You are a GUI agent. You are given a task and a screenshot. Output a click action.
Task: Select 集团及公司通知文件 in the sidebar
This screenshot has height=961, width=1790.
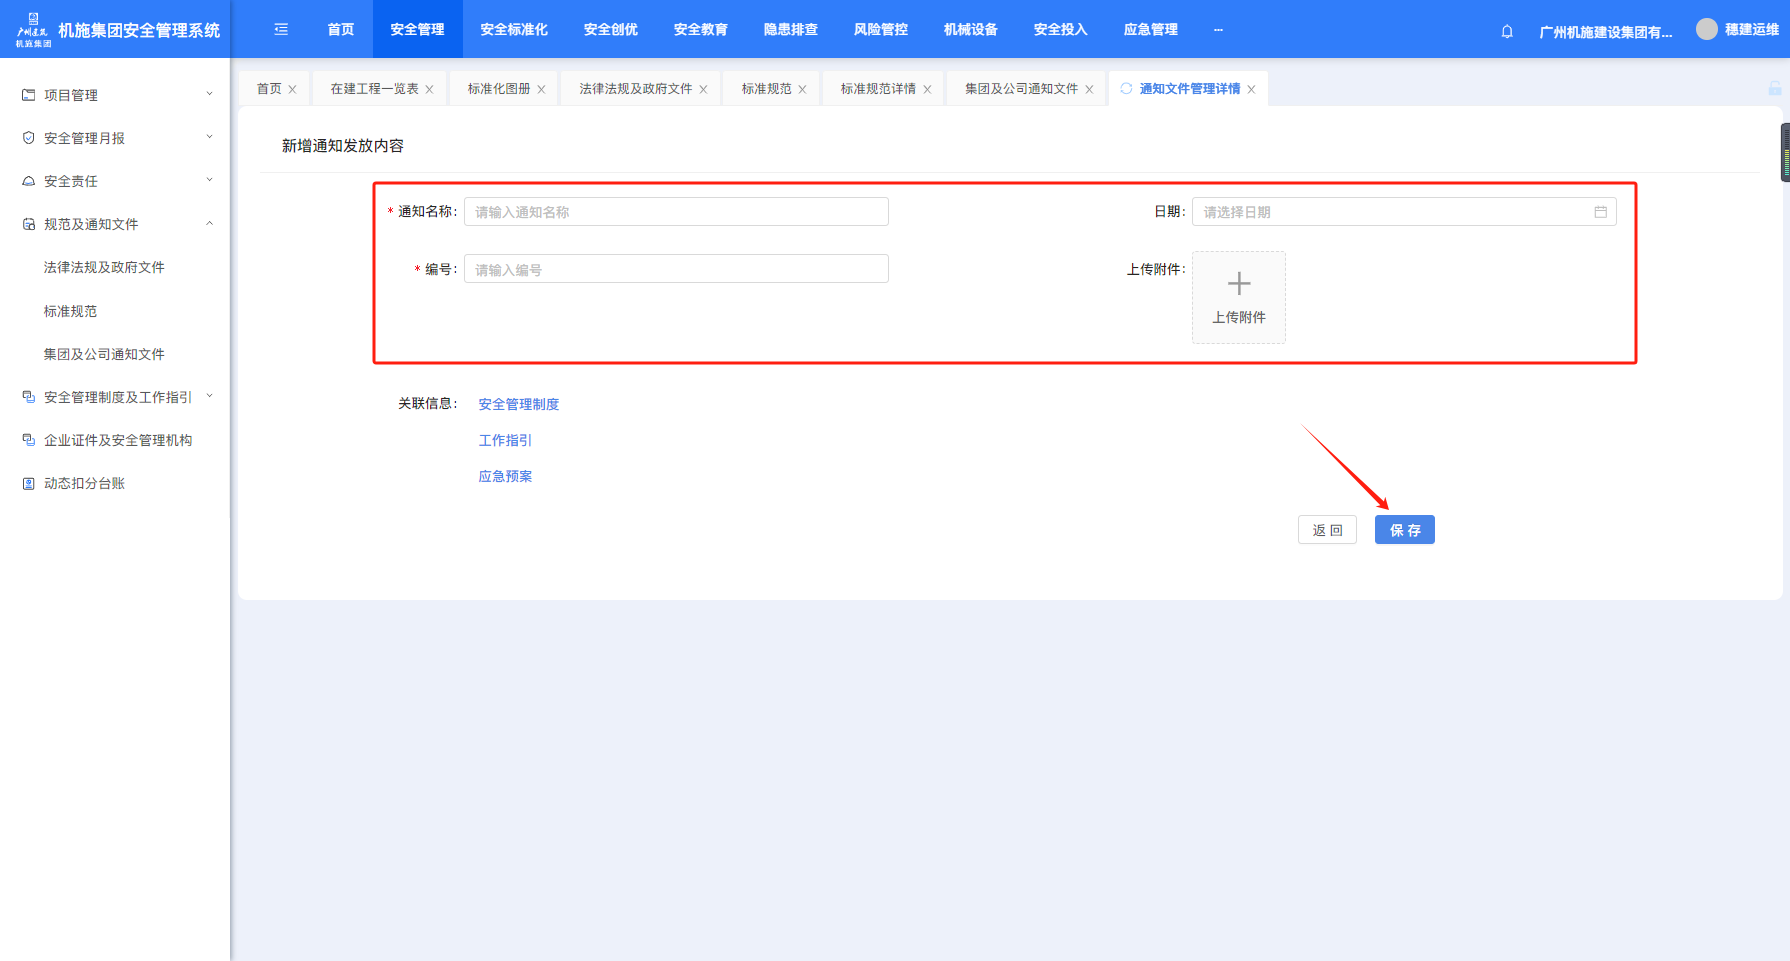[x=104, y=354]
